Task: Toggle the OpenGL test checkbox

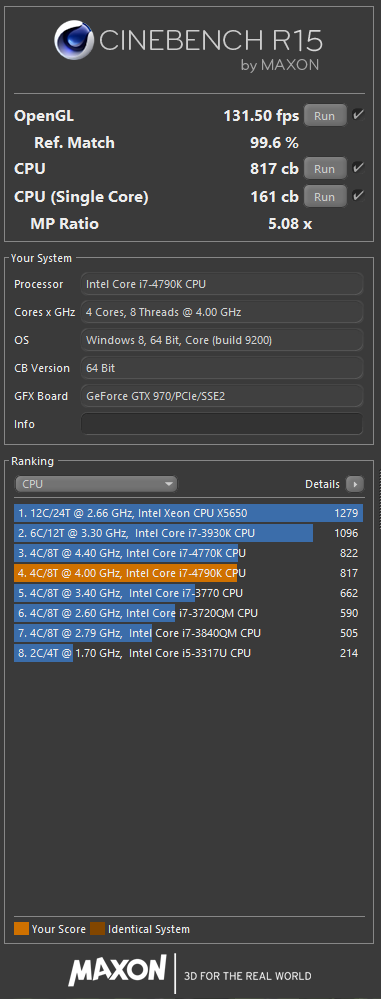Action: 358,115
